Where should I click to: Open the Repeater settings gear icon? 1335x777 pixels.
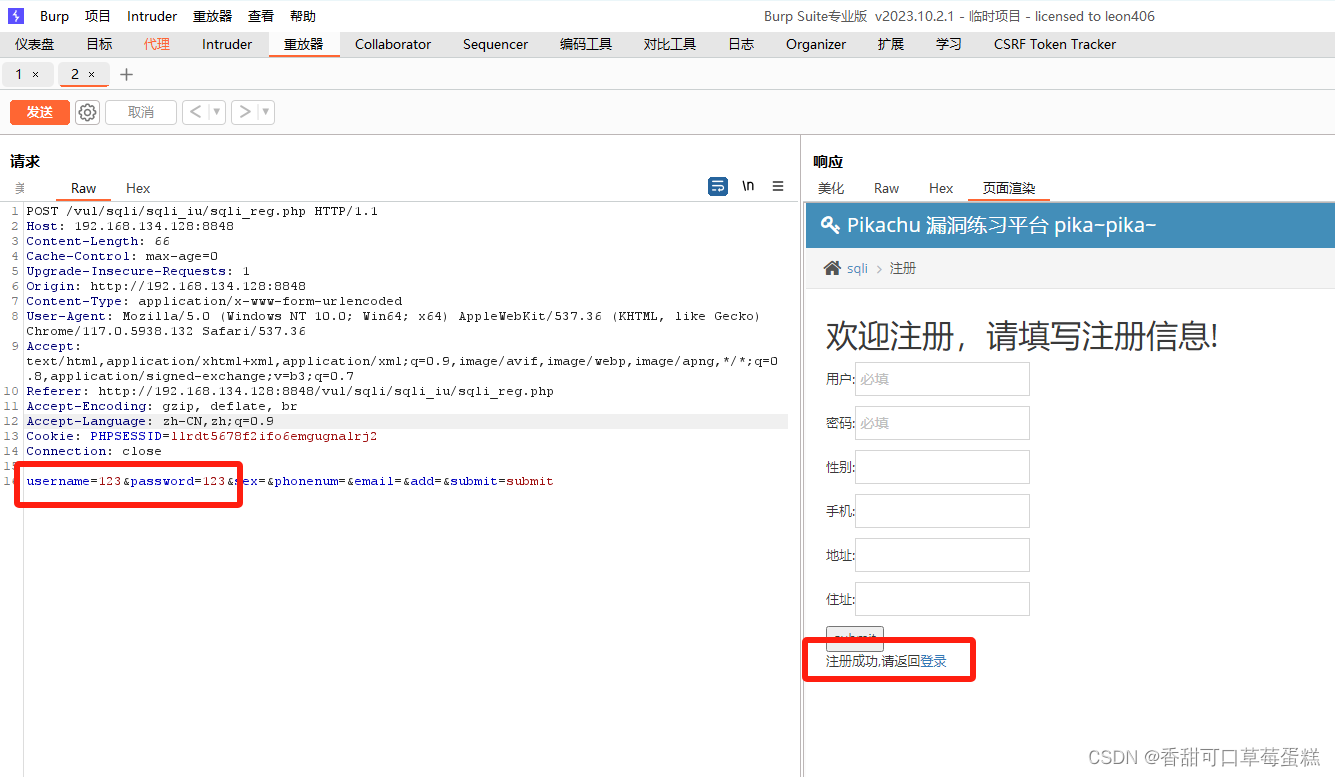88,112
